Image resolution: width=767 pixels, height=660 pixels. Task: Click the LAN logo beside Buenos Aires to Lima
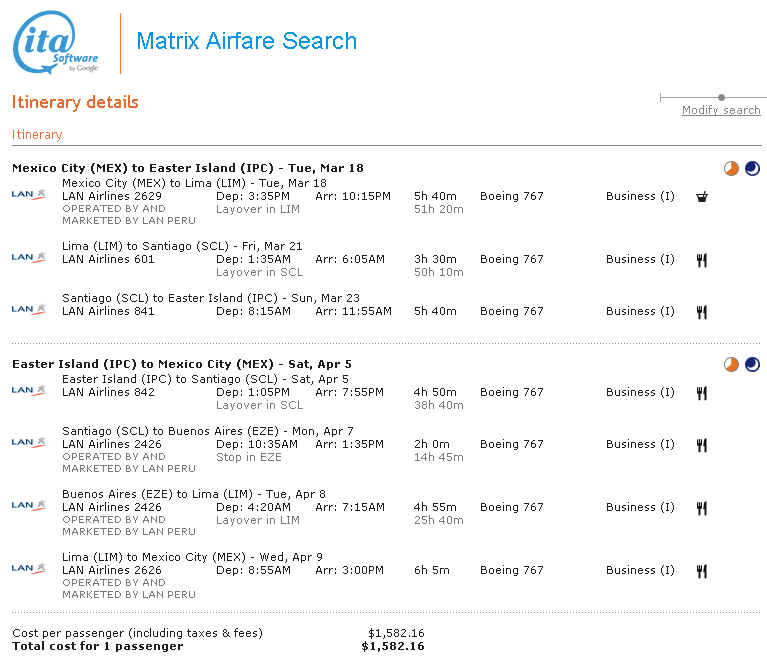(29, 505)
